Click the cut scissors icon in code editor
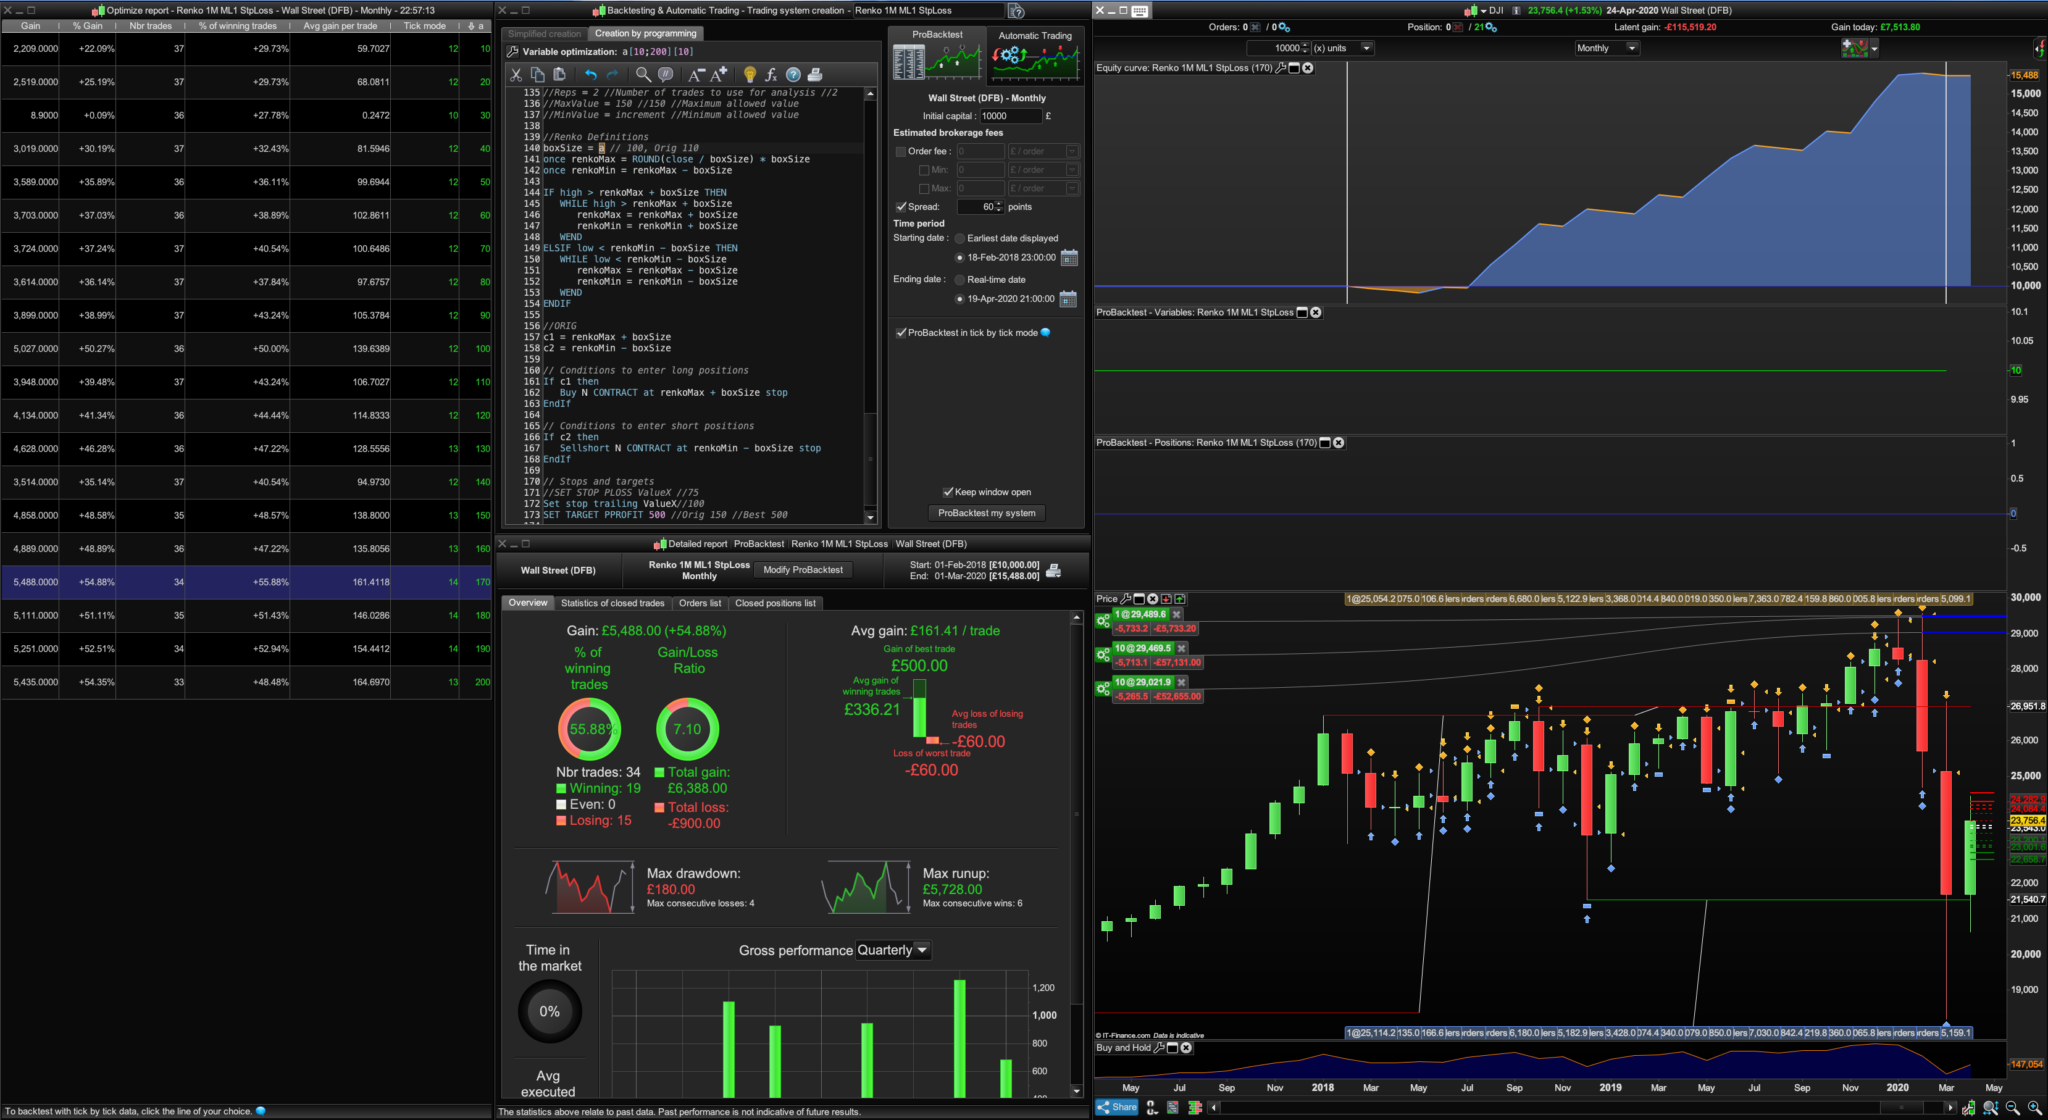The image size is (2048, 1120). 516,74
